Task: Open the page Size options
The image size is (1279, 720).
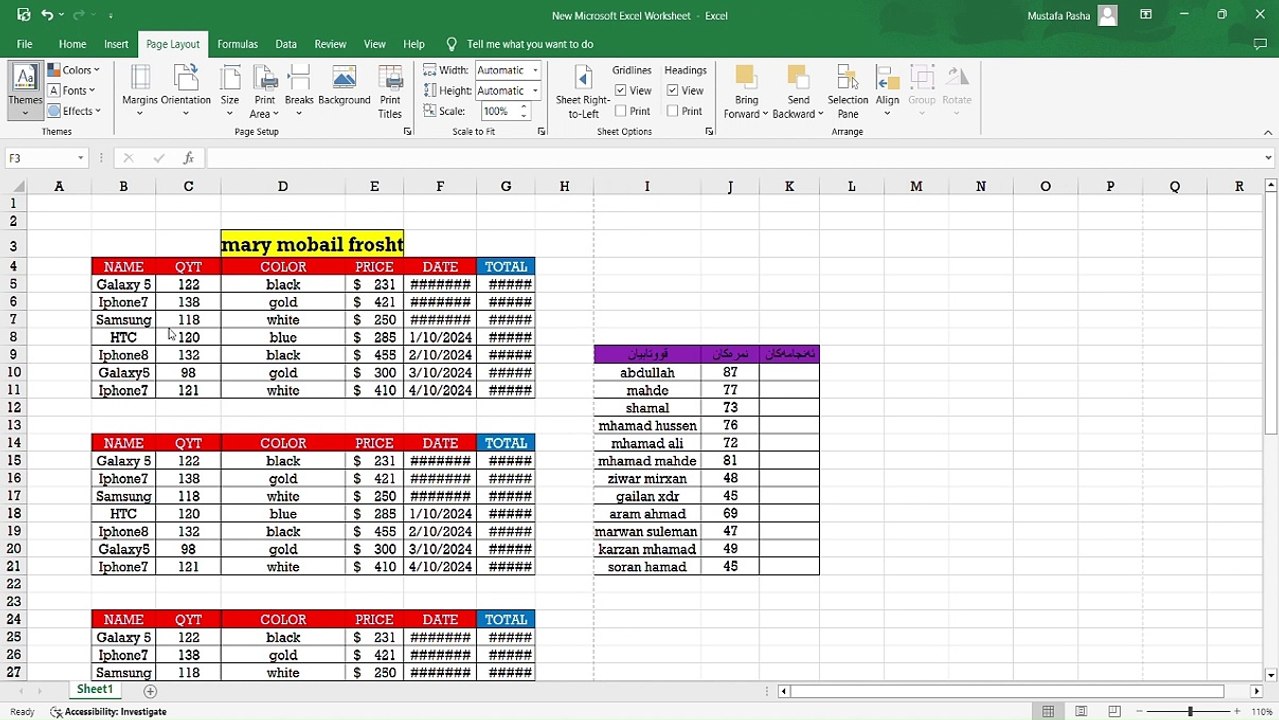Action: [230, 90]
